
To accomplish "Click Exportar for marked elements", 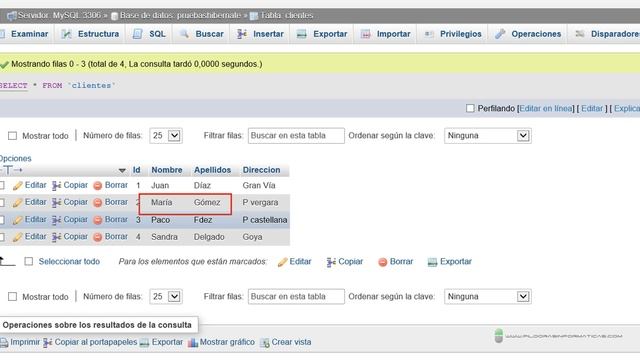I will 456,261.
